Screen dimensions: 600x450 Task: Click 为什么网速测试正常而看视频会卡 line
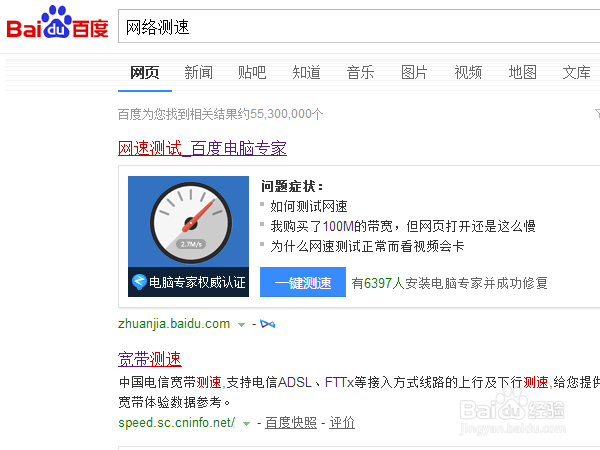point(367,246)
